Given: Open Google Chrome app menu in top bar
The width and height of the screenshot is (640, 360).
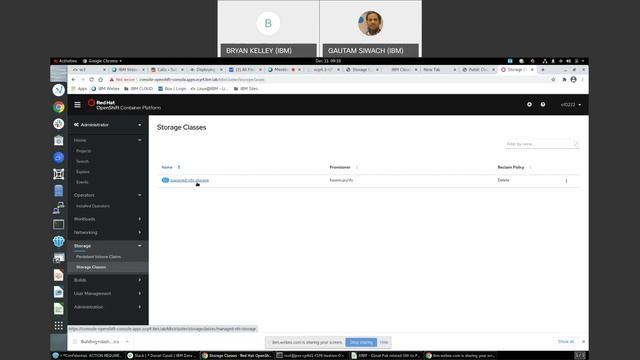Looking at the screenshot, I should tap(102, 61).
